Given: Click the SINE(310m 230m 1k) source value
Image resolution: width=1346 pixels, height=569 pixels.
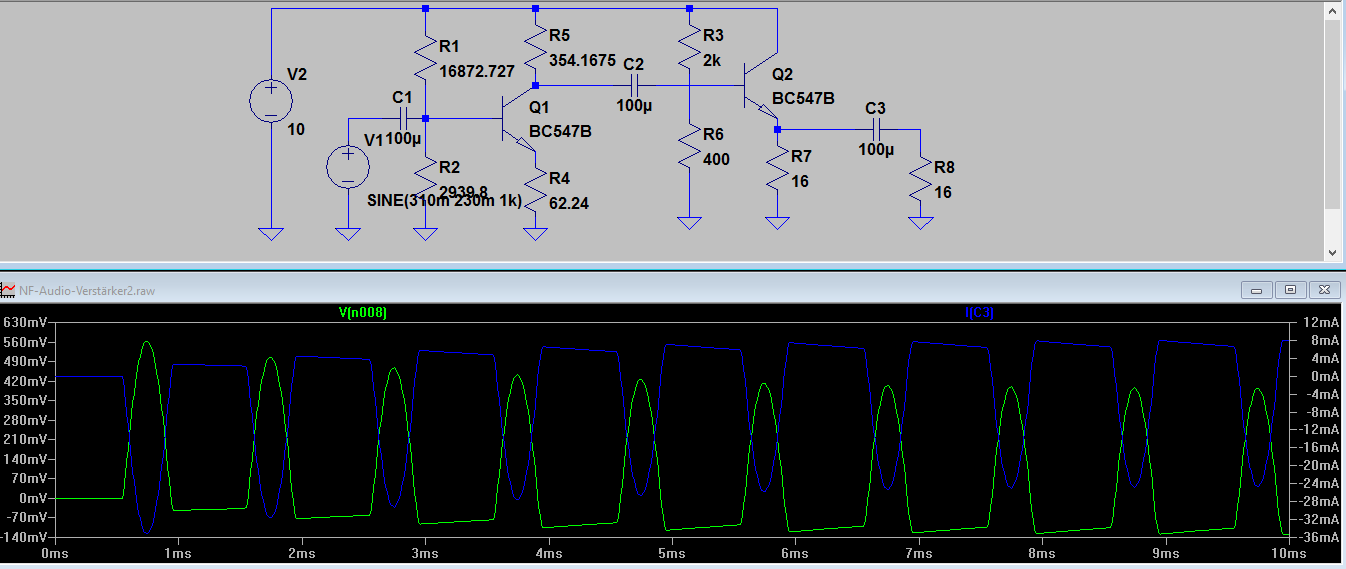Looking at the screenshot, I should coord(444,200).
